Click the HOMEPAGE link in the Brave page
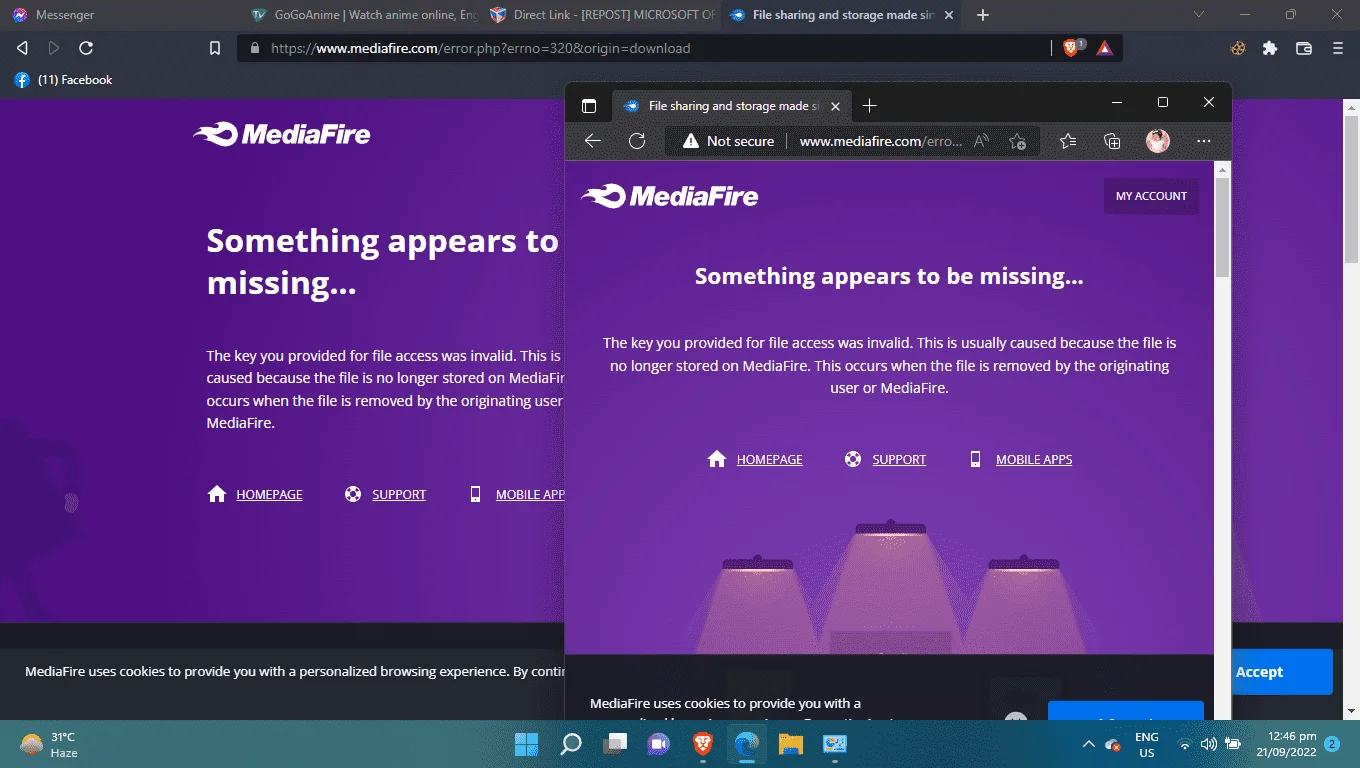Screen dimensions: 1360x768 coord(269,495)
